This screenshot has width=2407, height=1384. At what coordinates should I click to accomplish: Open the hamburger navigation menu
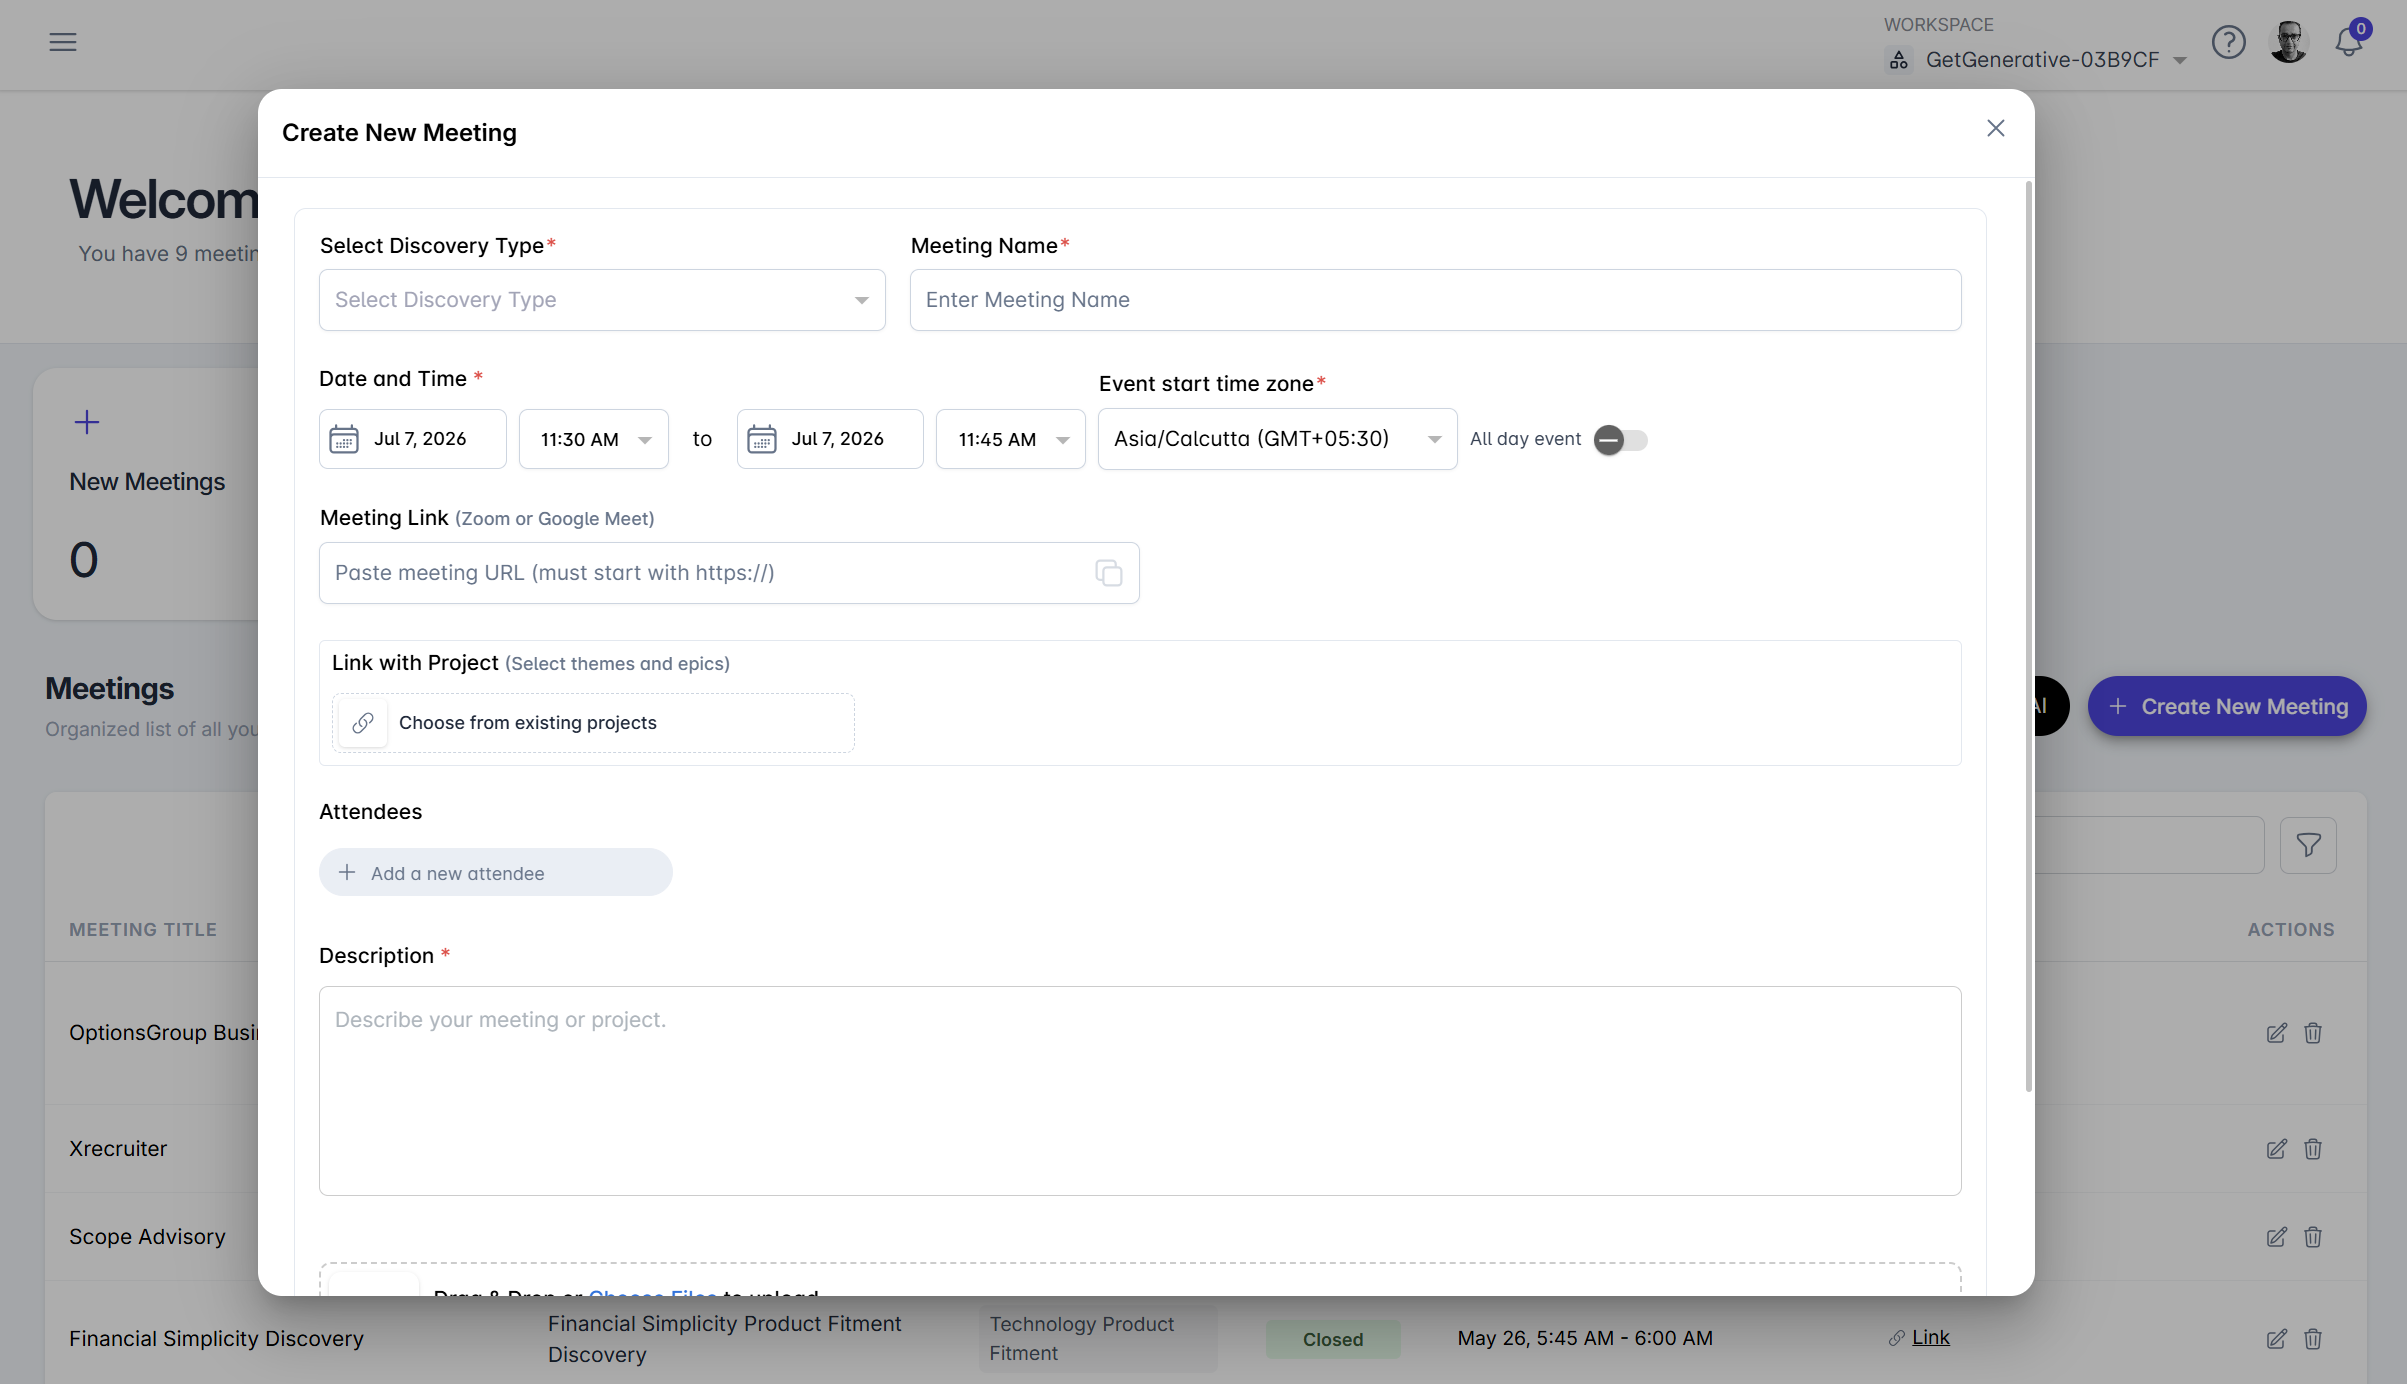(x=63, y=42)
